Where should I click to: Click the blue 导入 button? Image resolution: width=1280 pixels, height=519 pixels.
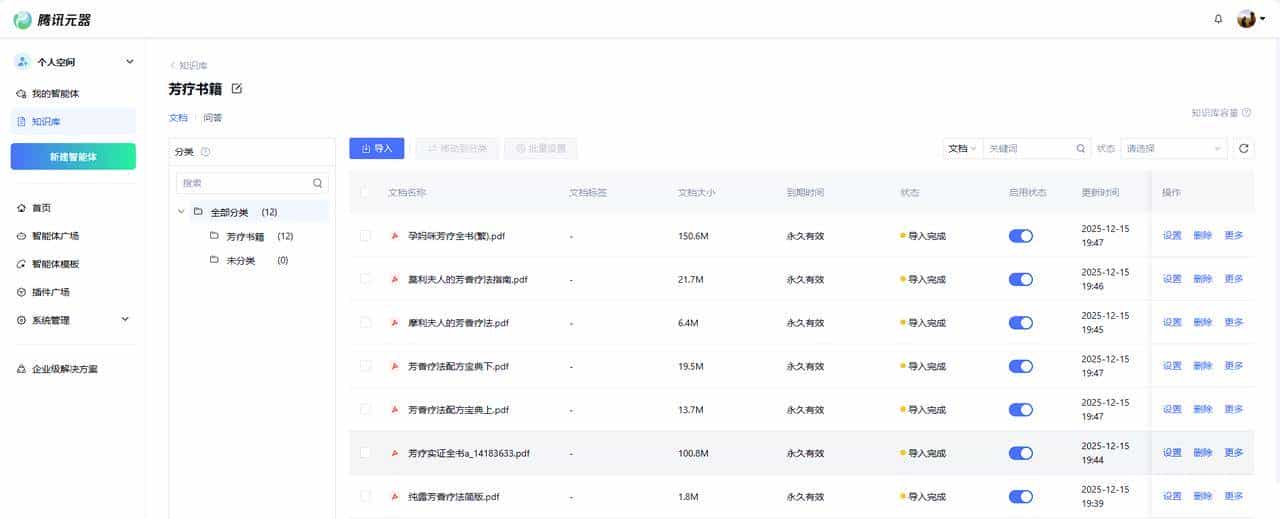(377, 148)
